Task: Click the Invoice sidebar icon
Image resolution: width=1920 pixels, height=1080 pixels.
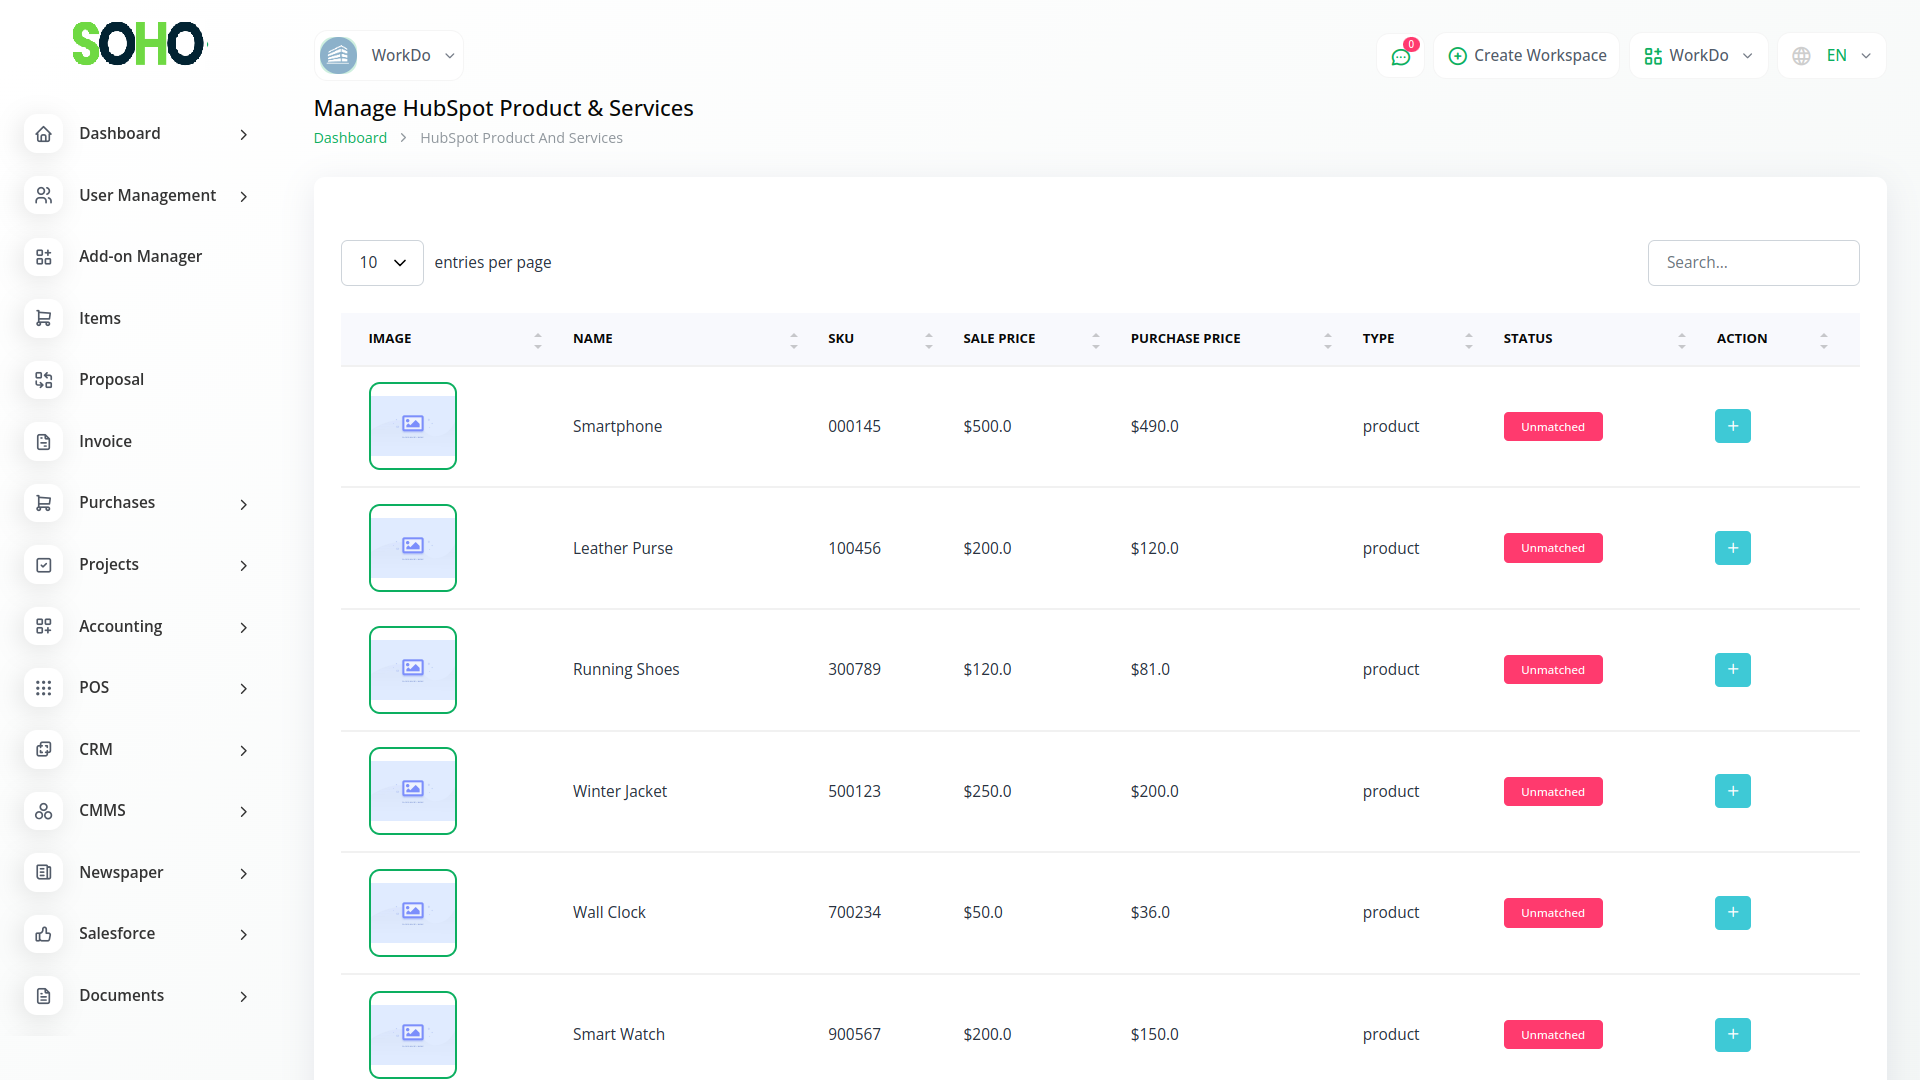Action: coord(43,442)
